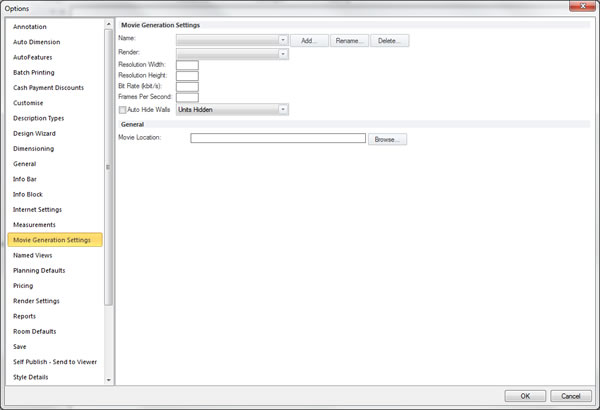Open Internet Settings
Image resolution: width=600 pixels, height=410 pixels.
tap(38, 210)
